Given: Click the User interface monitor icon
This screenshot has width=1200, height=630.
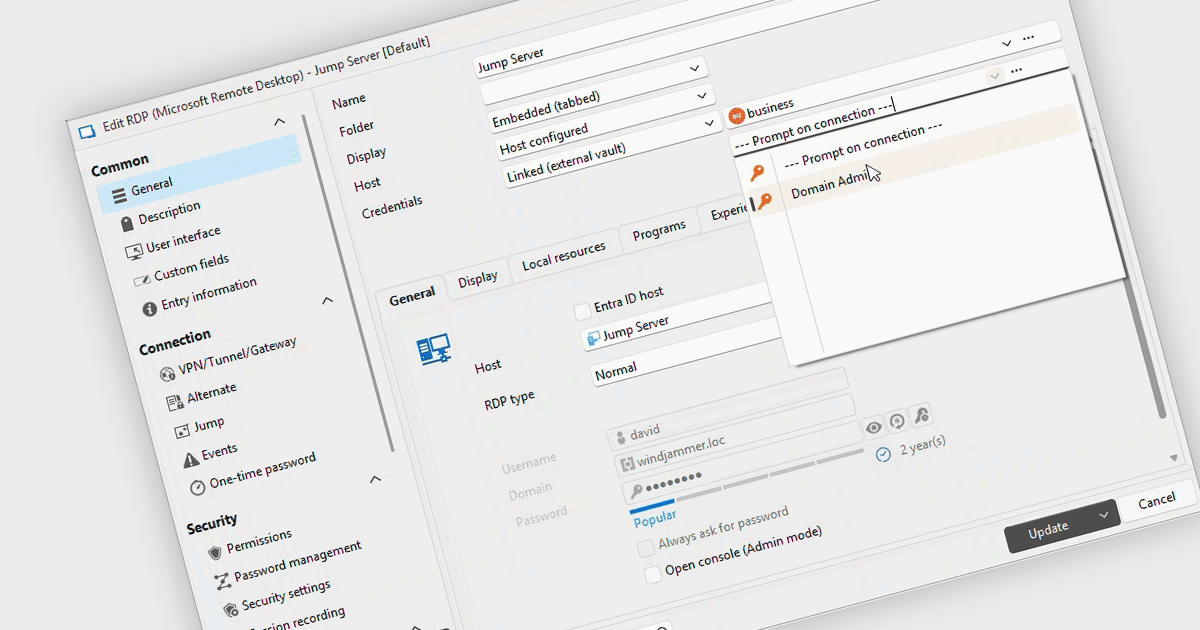Looking at the screenshot, I should pos(134,250).
